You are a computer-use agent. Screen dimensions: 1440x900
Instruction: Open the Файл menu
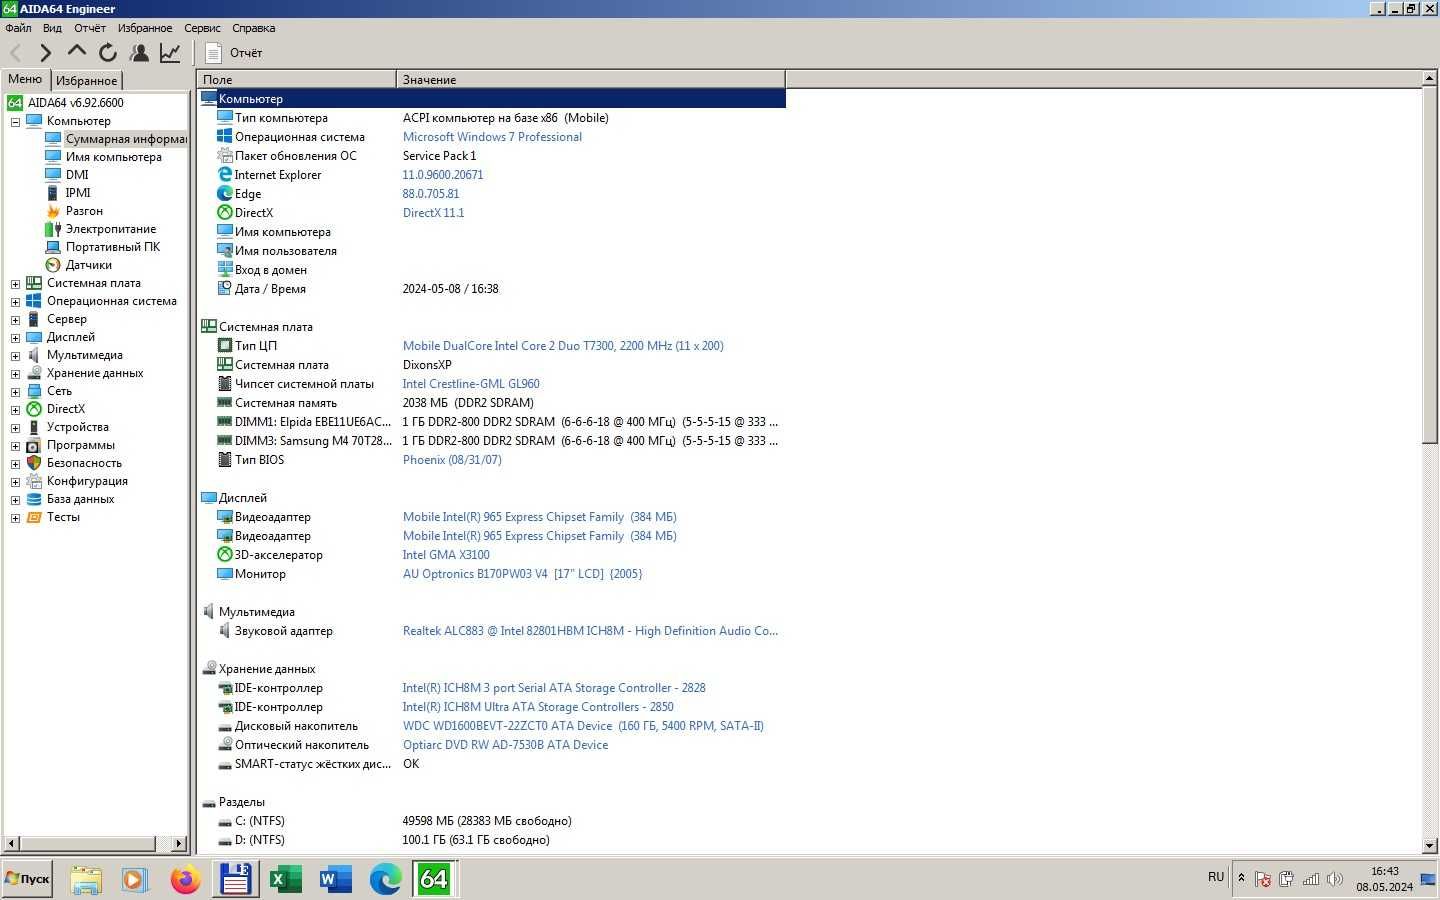point(18,28)
